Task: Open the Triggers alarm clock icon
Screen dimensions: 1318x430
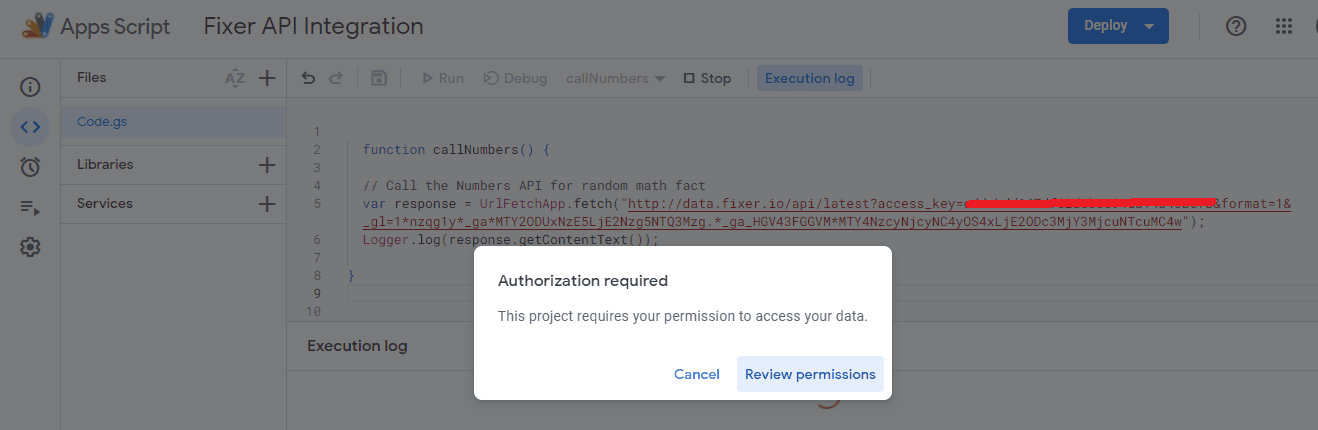Action: [30, 167]
